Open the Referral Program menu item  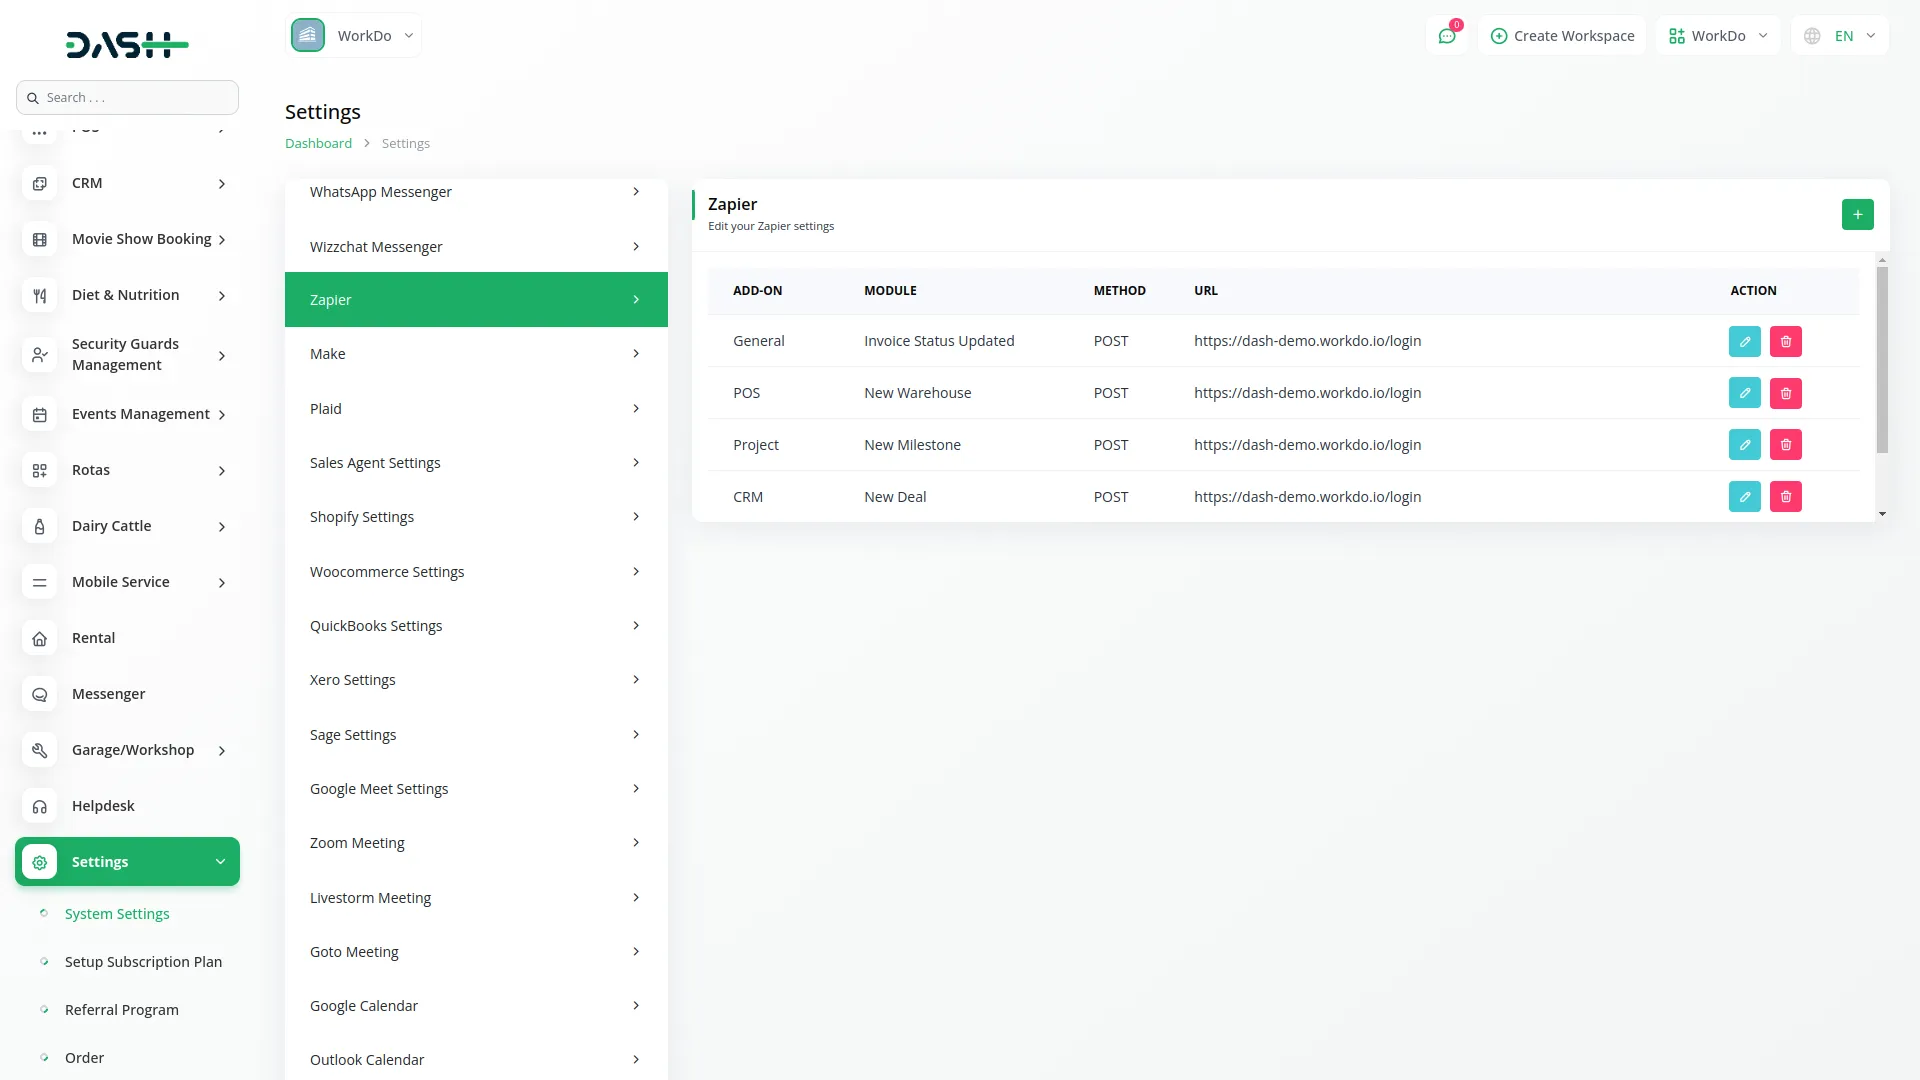(x=121, y=1009)
